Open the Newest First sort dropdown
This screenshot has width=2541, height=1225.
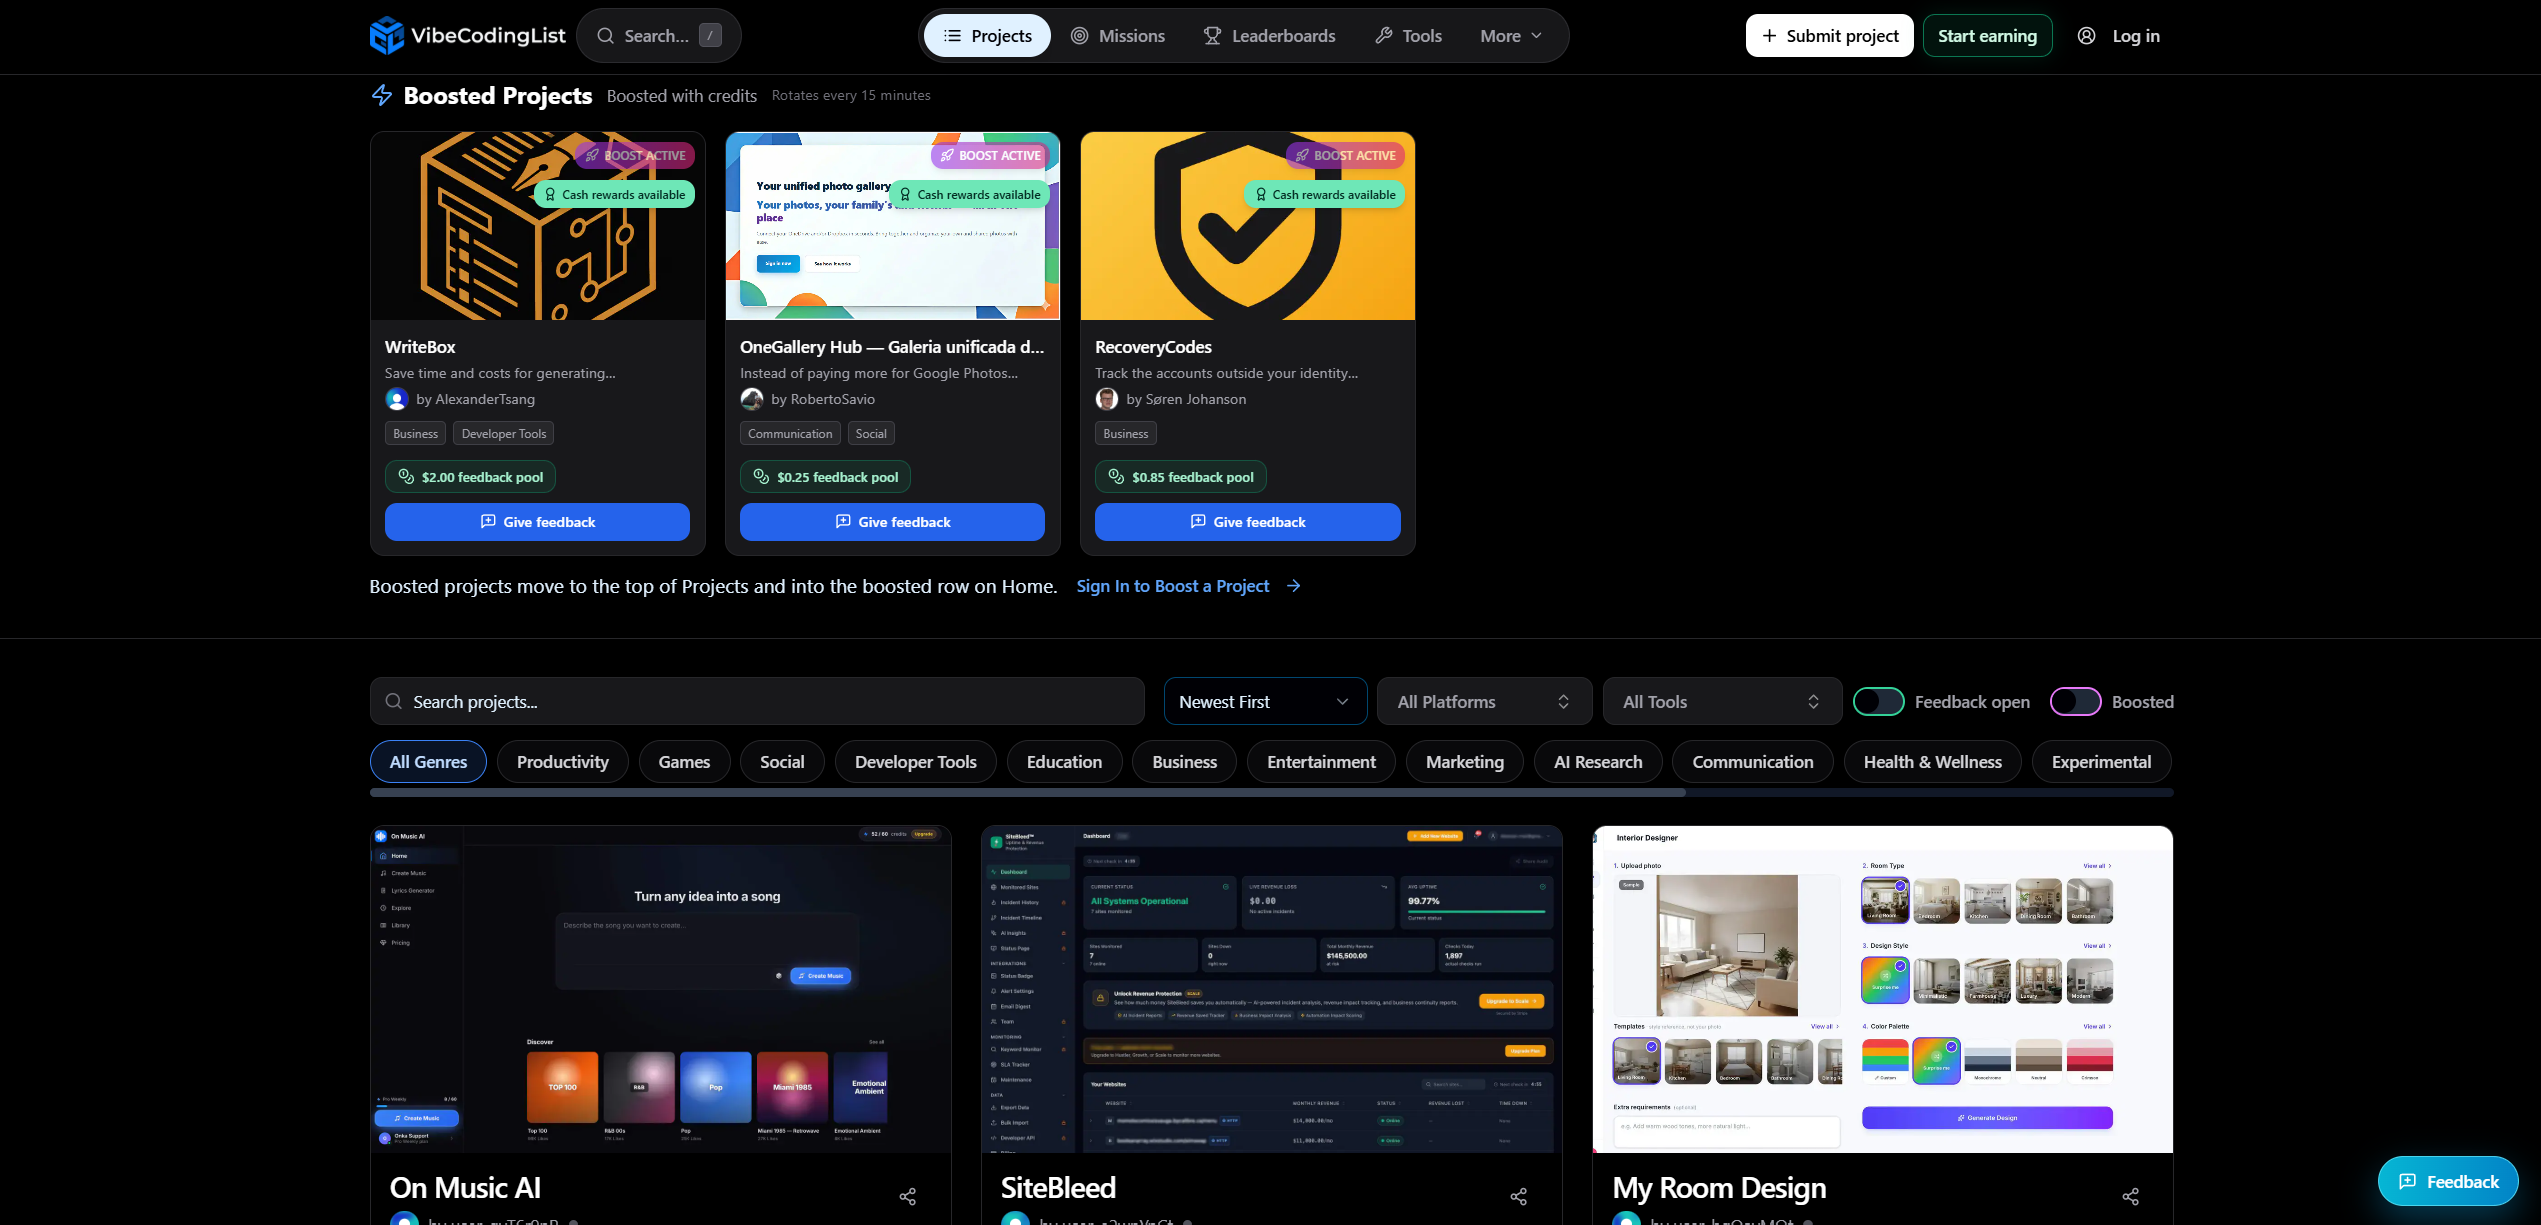1265,702
